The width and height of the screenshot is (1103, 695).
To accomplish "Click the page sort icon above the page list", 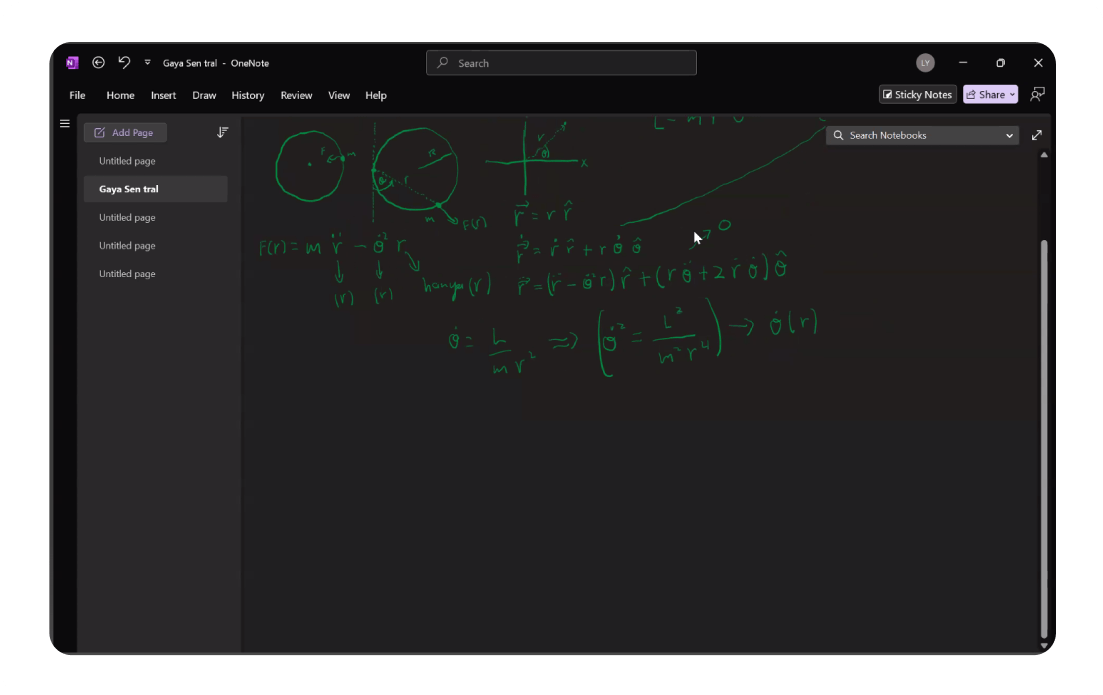I will tap(222, 131).
